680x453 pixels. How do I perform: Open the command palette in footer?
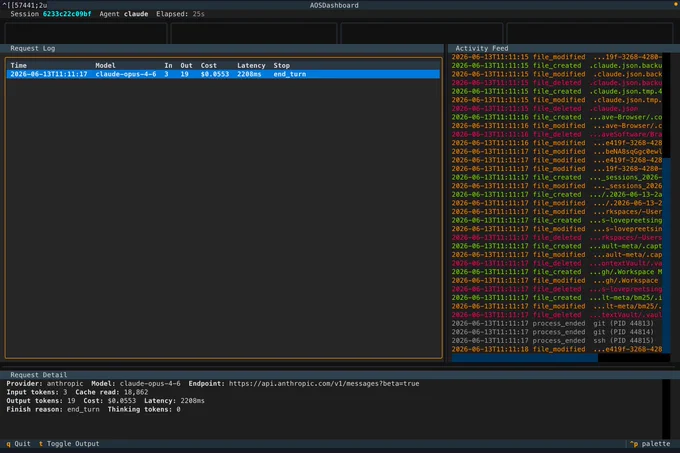pos(650,443)
